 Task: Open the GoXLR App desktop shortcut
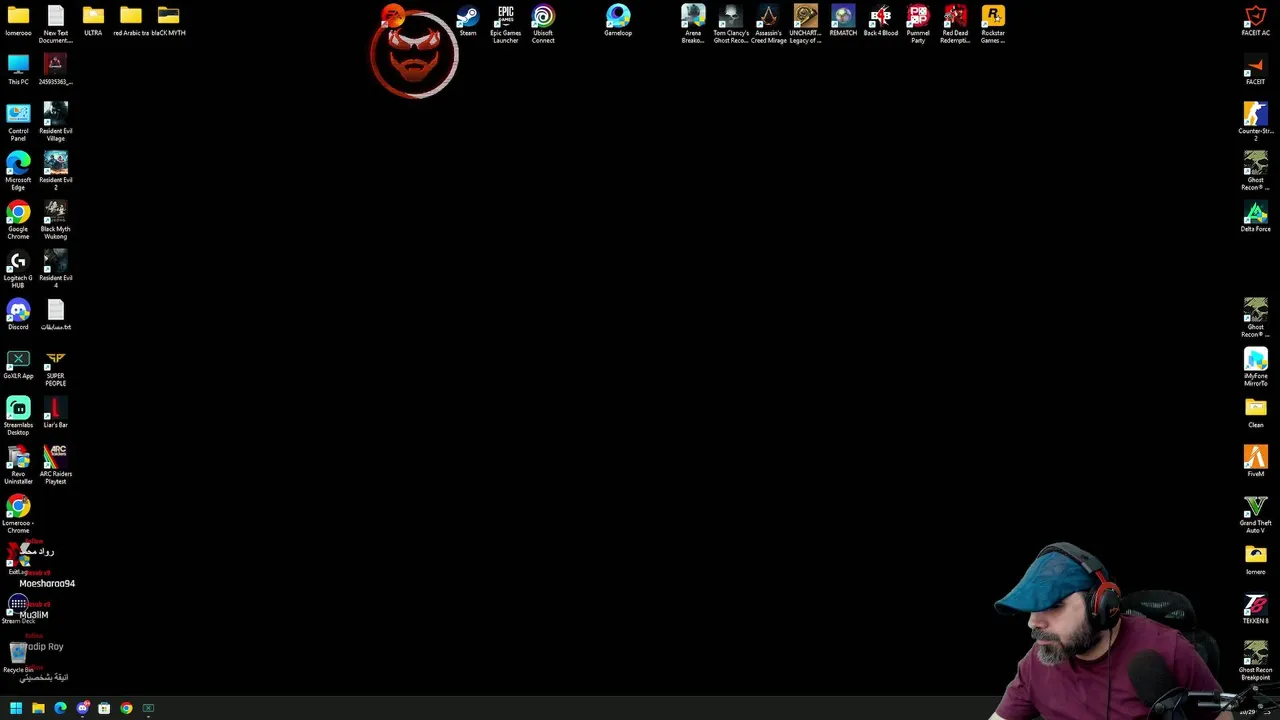(x=18, y=364)
